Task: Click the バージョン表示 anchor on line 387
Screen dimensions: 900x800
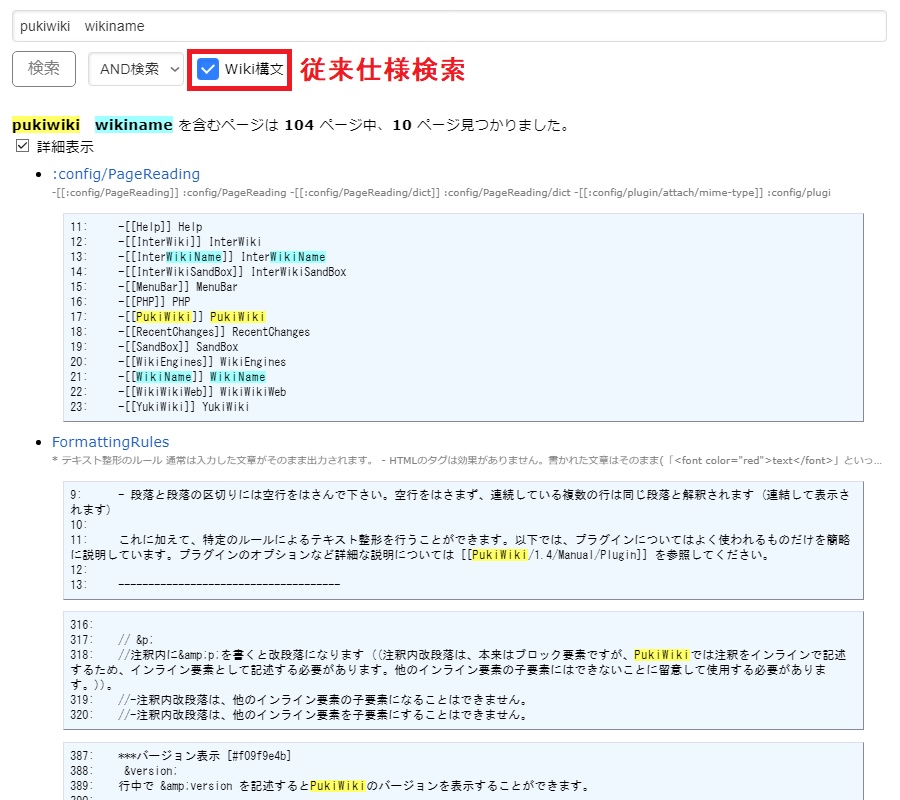Action: click(x=160, y=755)
